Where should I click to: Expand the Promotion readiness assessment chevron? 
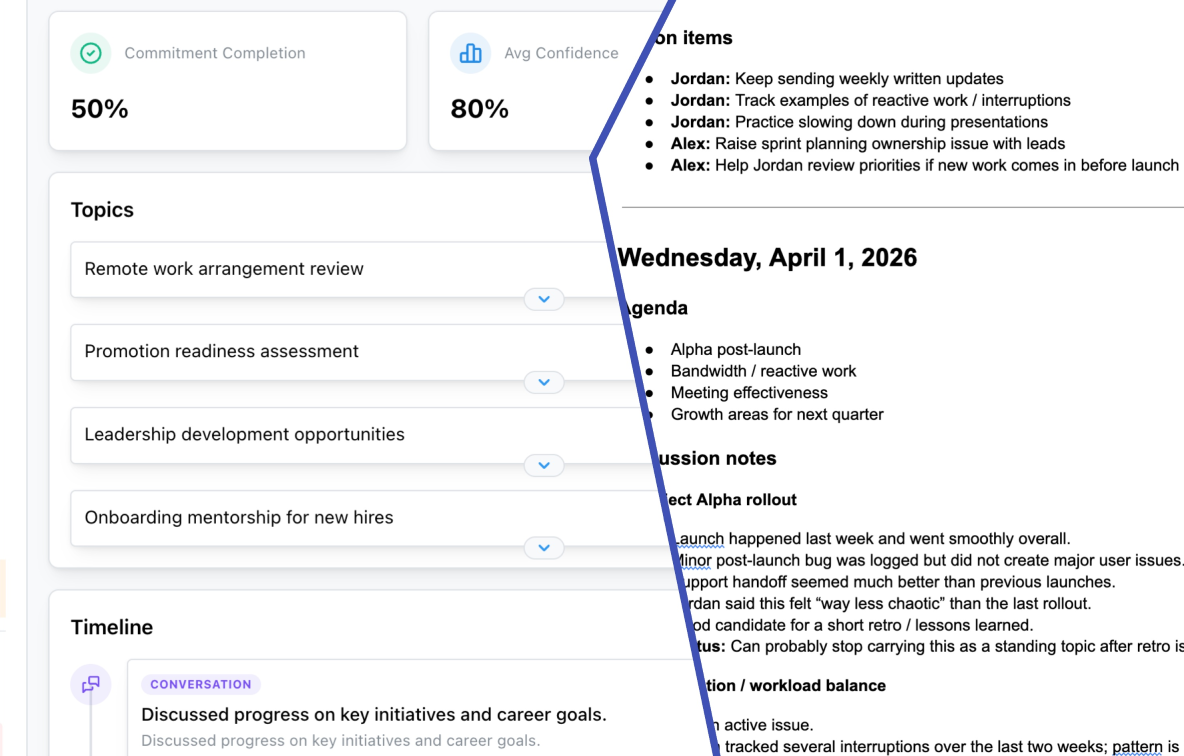click(x=544, y=382)
